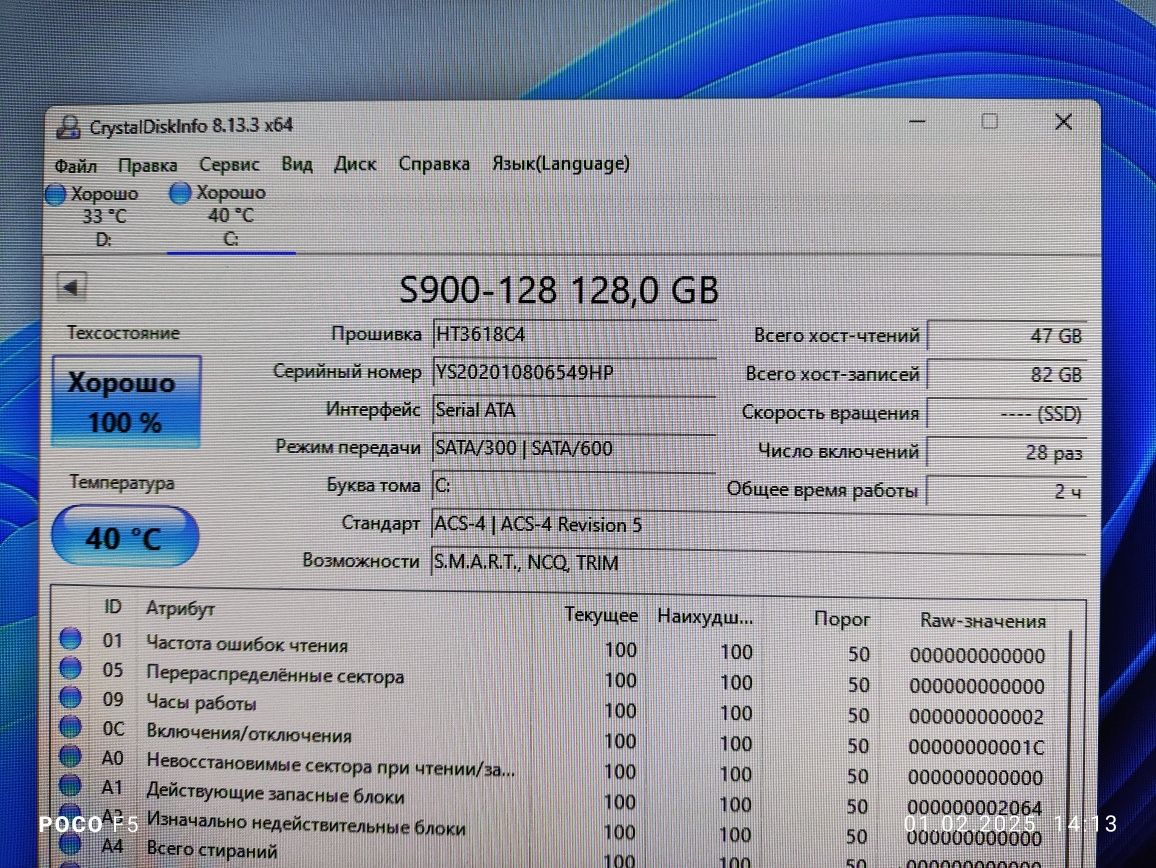Click the ID column header

(112, 607)
